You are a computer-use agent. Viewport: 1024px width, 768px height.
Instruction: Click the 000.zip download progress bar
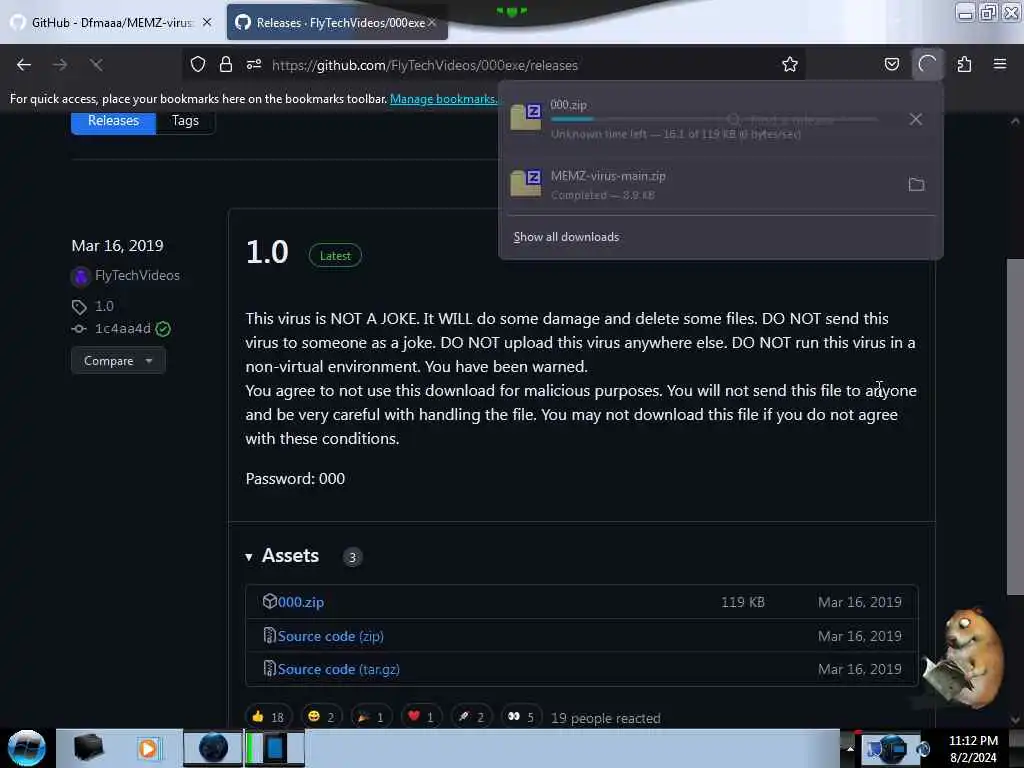click(x=714, y=119)
